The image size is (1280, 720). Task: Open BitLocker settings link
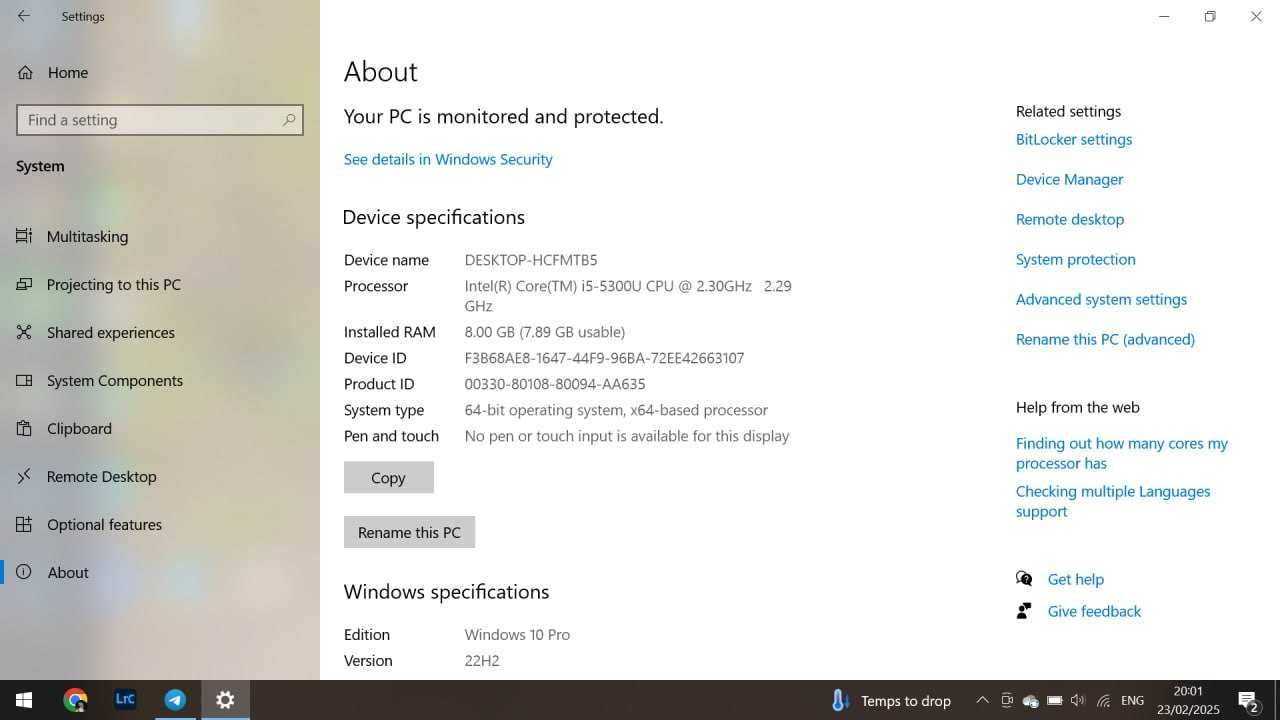point(1074,139)
